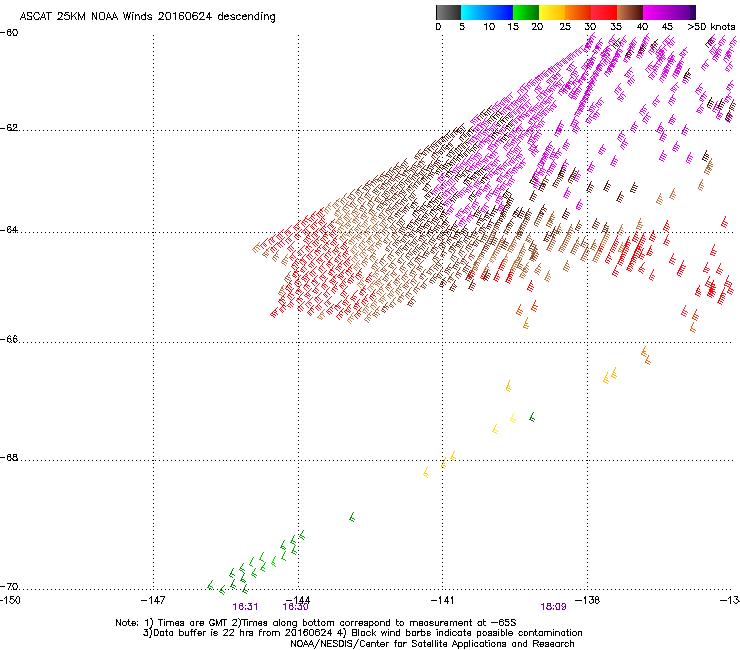The image size is (740, 650).
Task: Click the "-64" latitude axis label
Action: [9, 230]
